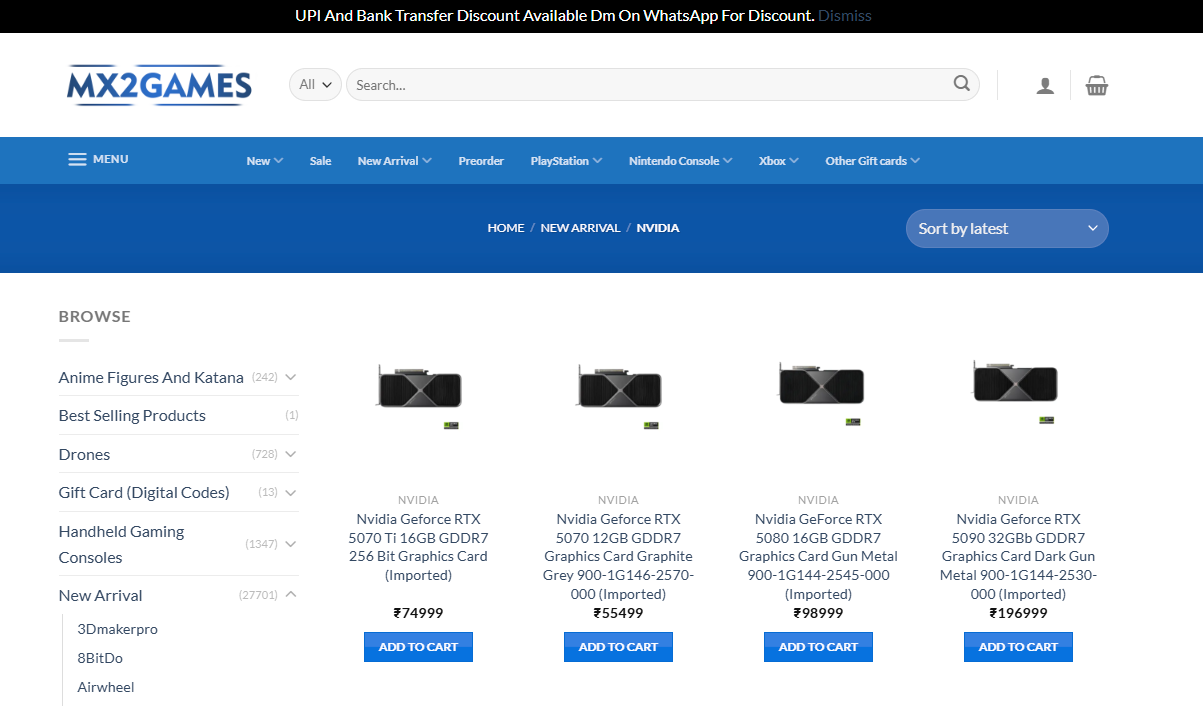The image size is (1203, 706).
Task: Open the user account icon
Action: [1045, 85]
